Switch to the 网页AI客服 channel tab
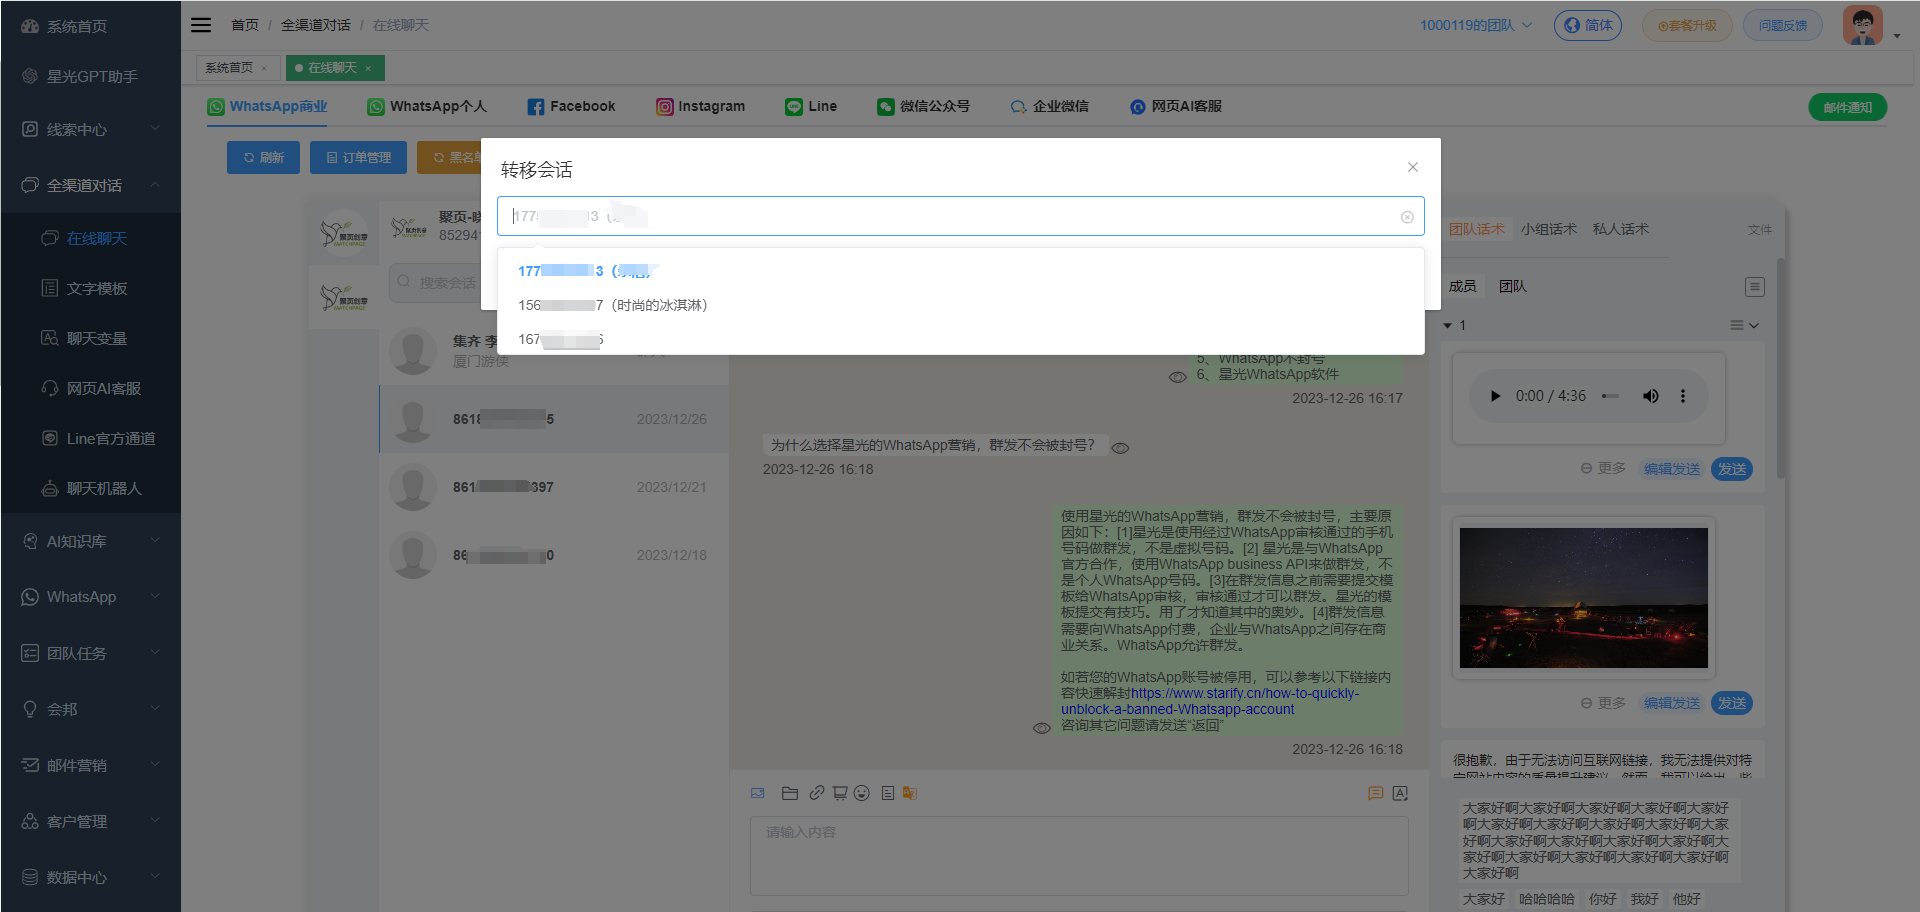The image size is (1920, 912). pos(1176,106)
